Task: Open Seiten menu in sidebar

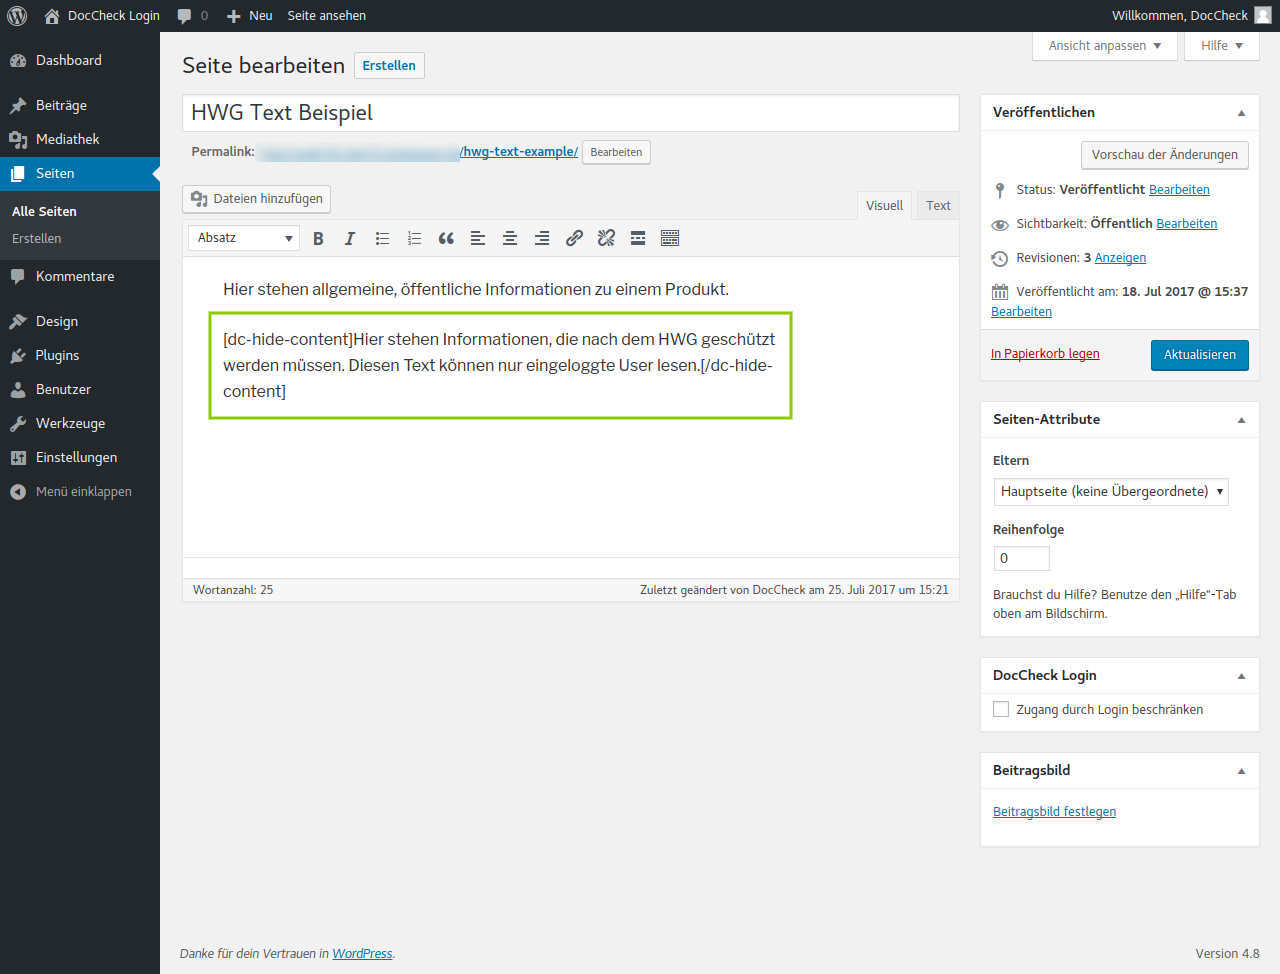Action: pyautogui.click(x=80, y=173)
